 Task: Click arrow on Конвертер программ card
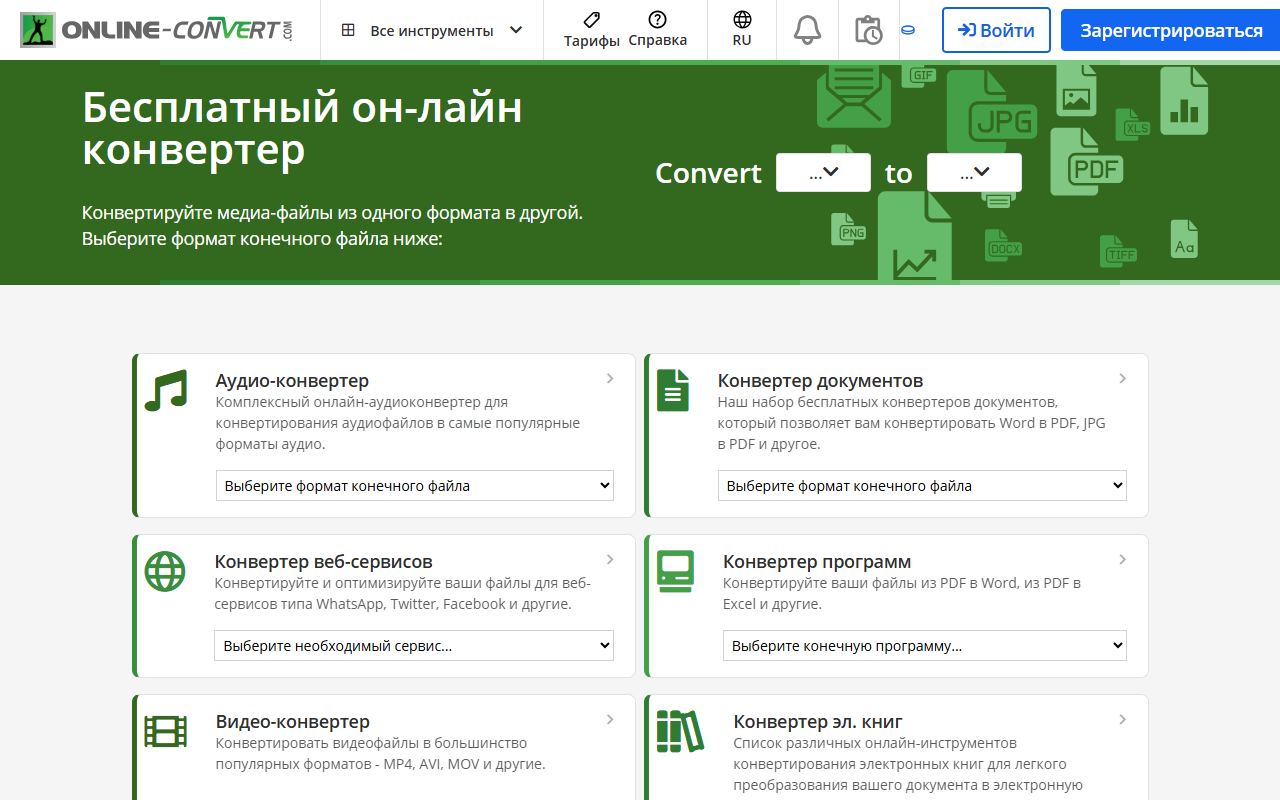click(x=1123, y=559)
